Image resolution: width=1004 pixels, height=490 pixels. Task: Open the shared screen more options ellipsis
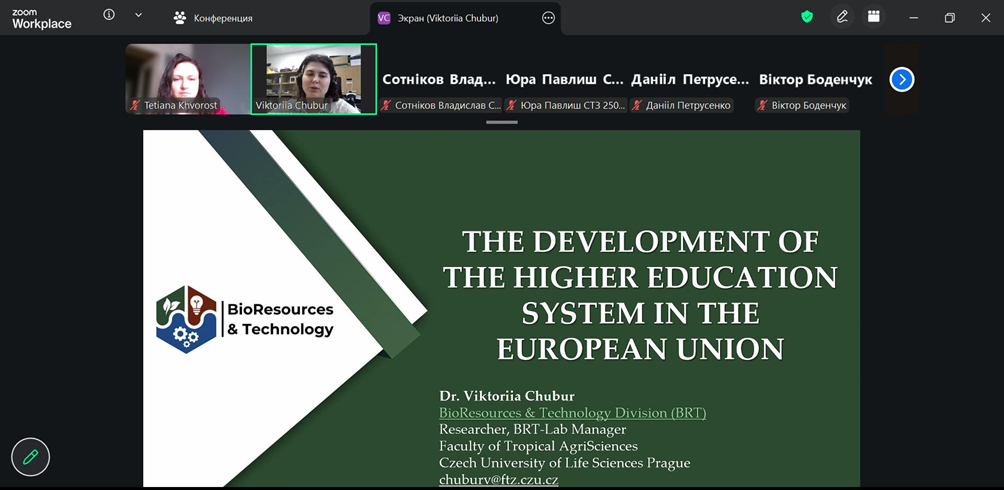[548, 18]
